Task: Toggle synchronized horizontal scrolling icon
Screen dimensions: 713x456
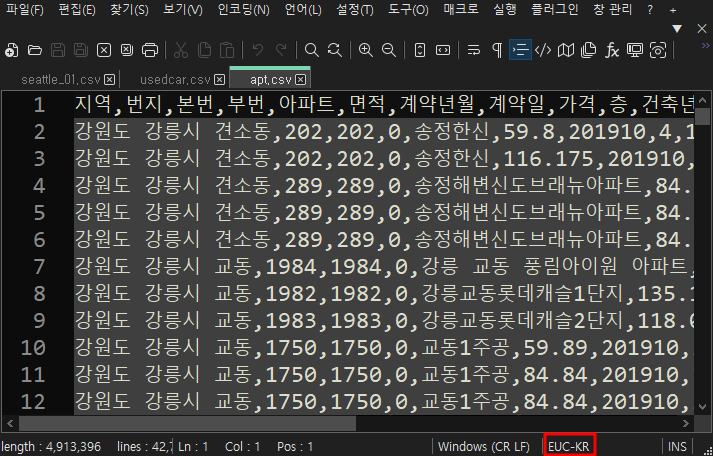Action: 443,50
